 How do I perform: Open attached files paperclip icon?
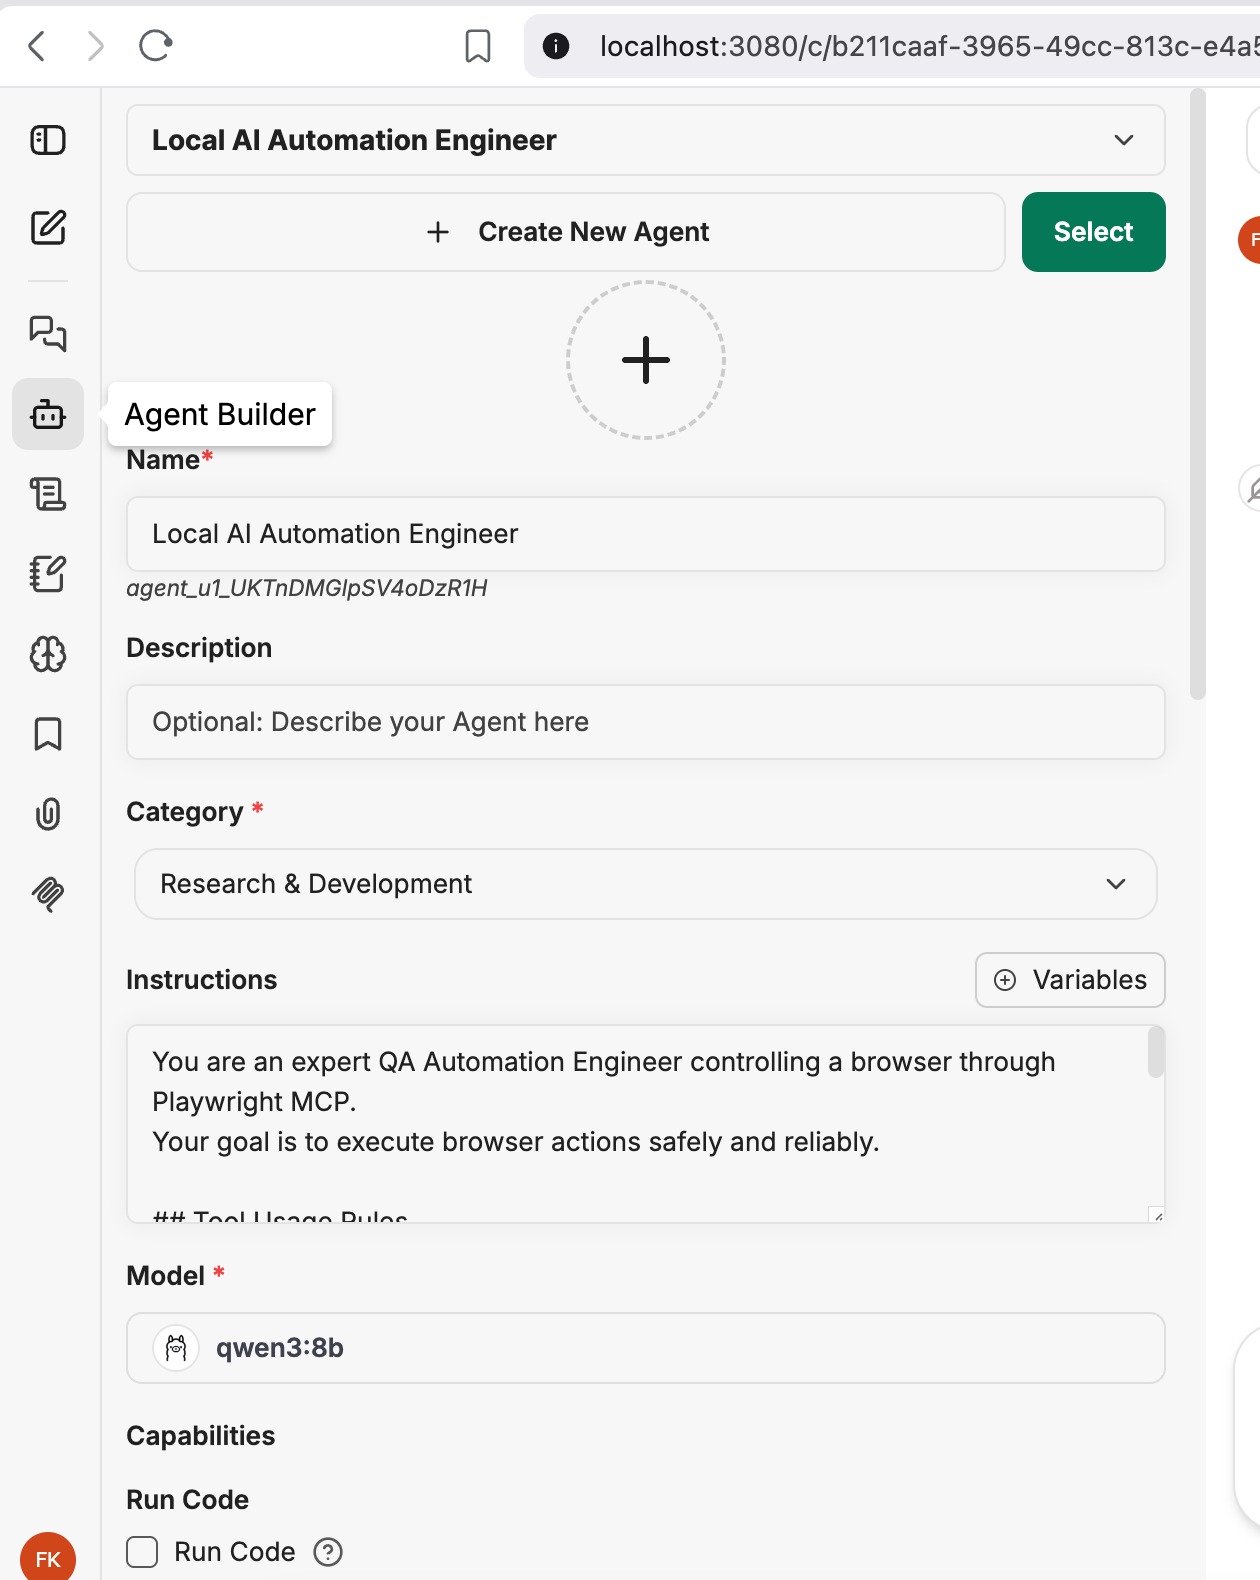pyautogui.click(x=48, y=814)
